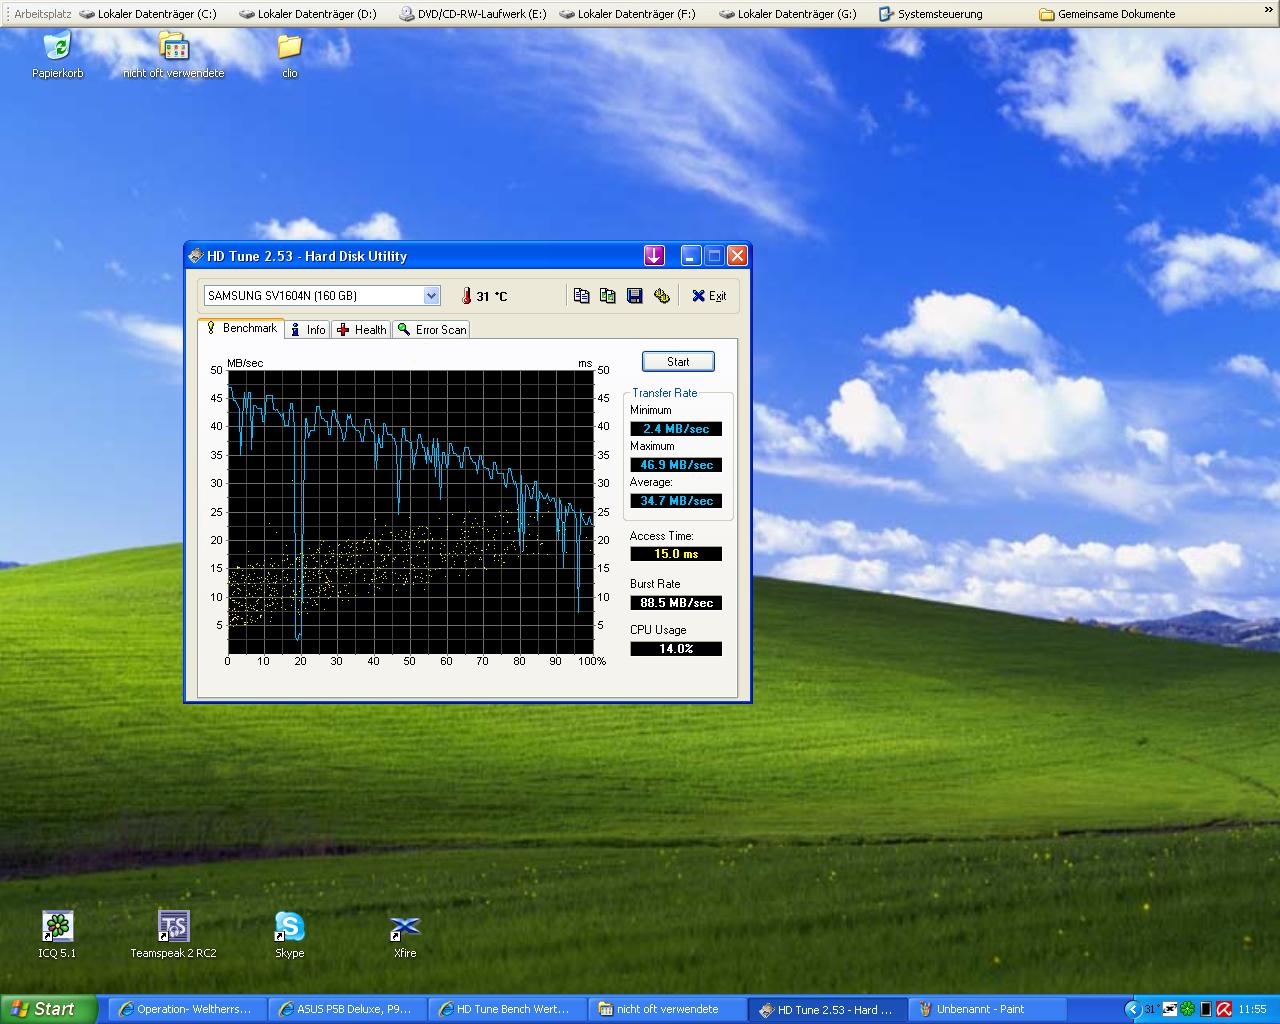
Task: Copy benchmark info to clipboard icon
Action: [581, 295]
